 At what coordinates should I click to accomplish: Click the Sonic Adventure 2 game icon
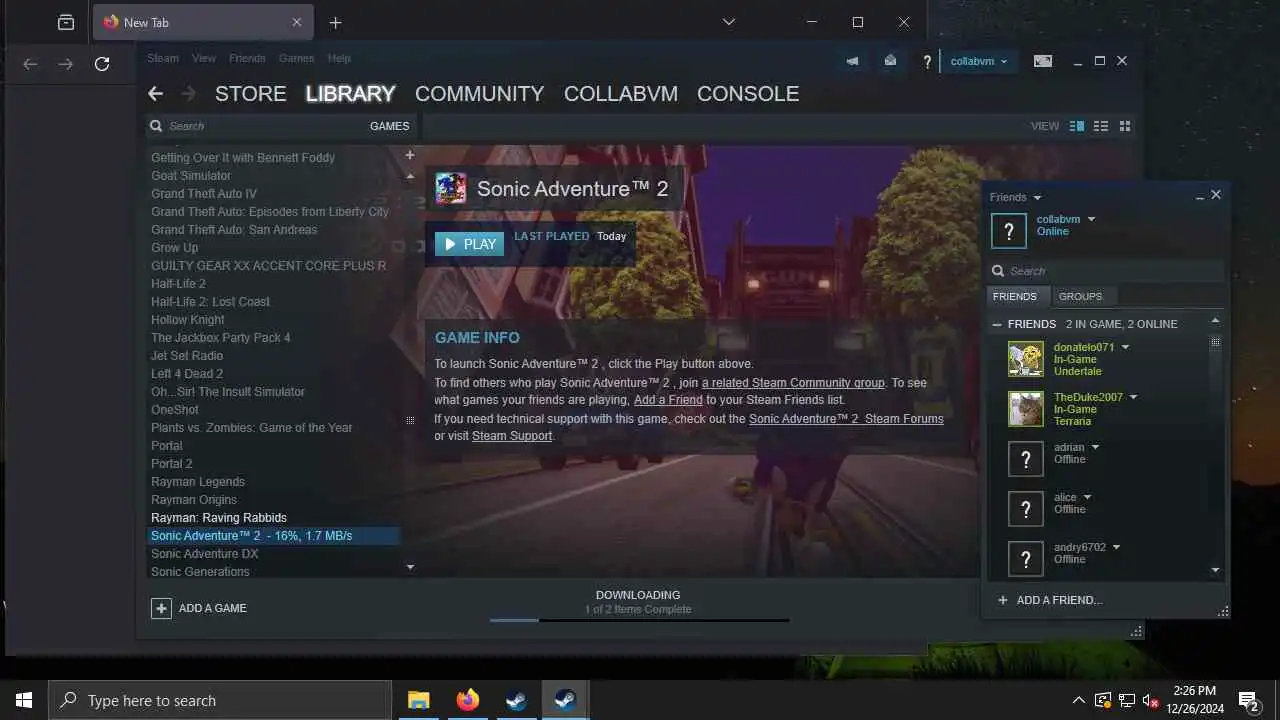click(x=451, y=188)
